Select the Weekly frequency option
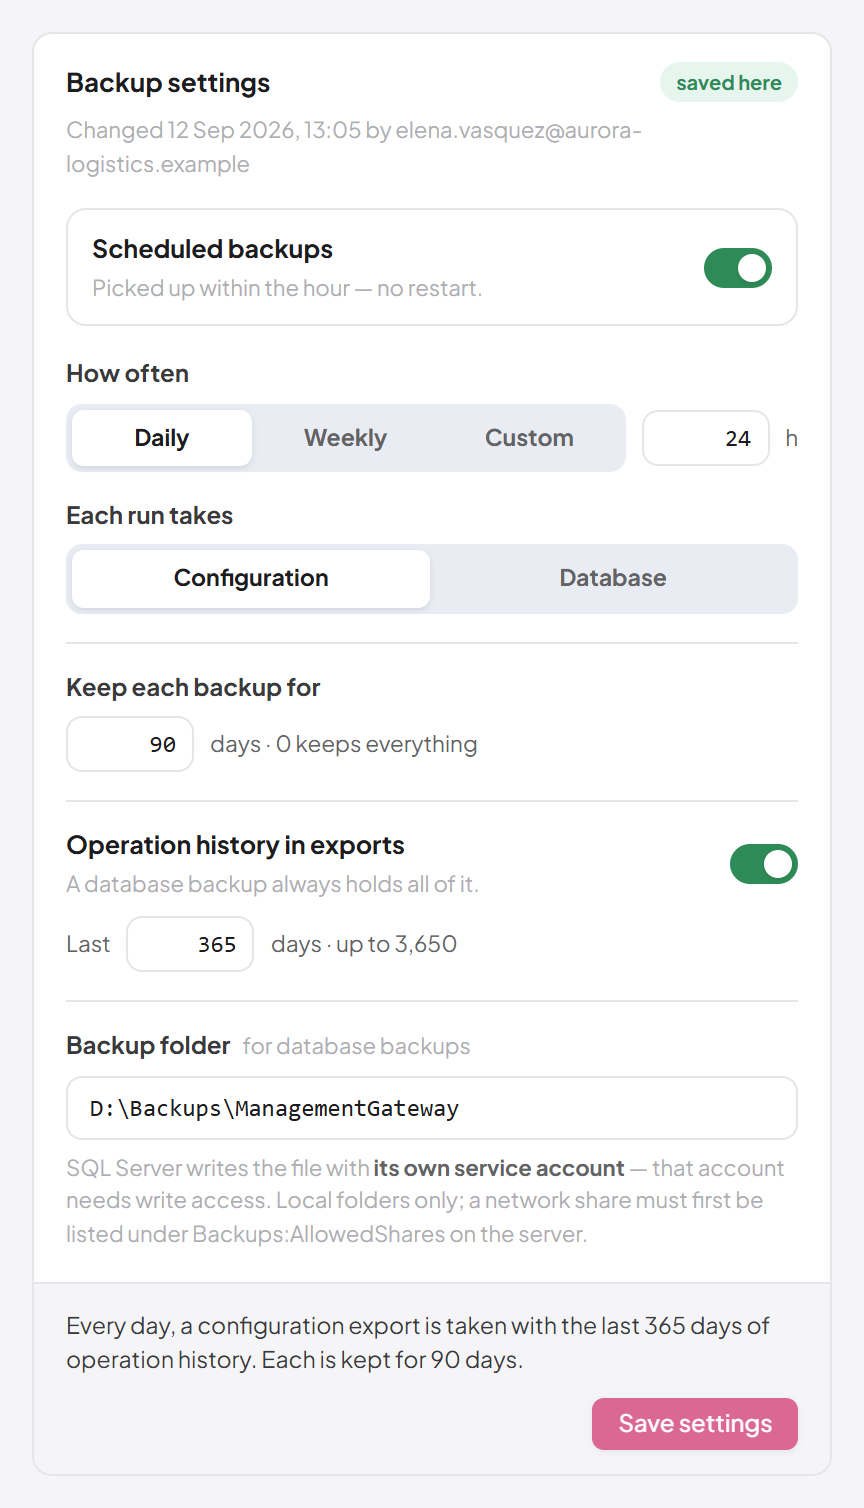Image resolution: width=864 pixels, height=1508 pixels. coord(345,438)
